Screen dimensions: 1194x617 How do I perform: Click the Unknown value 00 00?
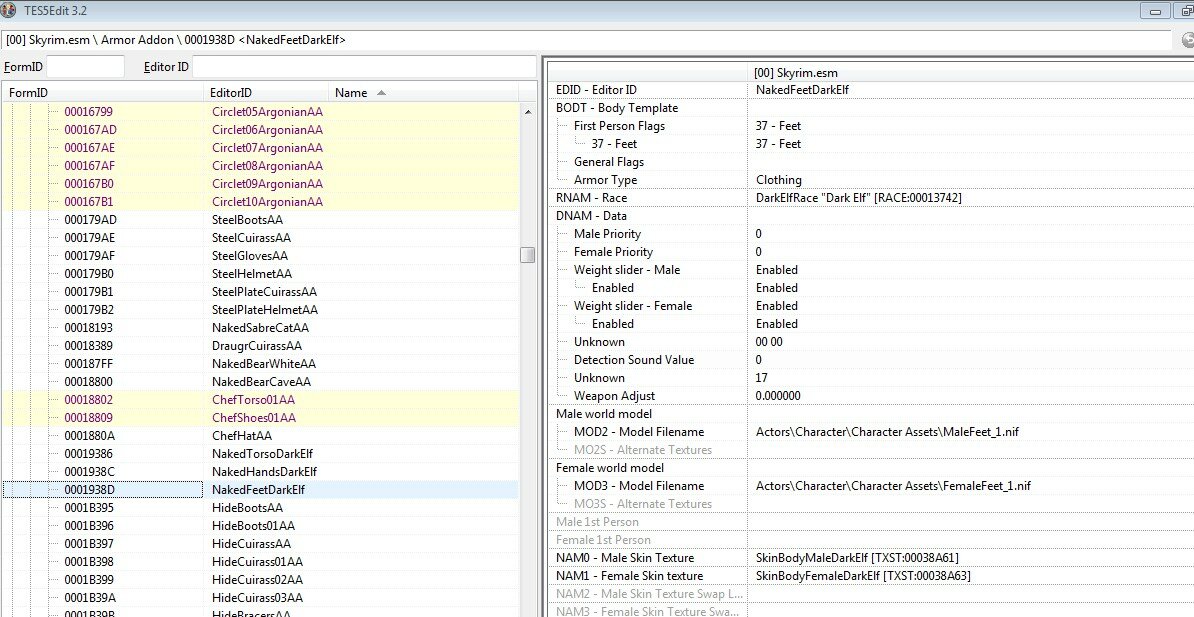(x=769, y=342)
